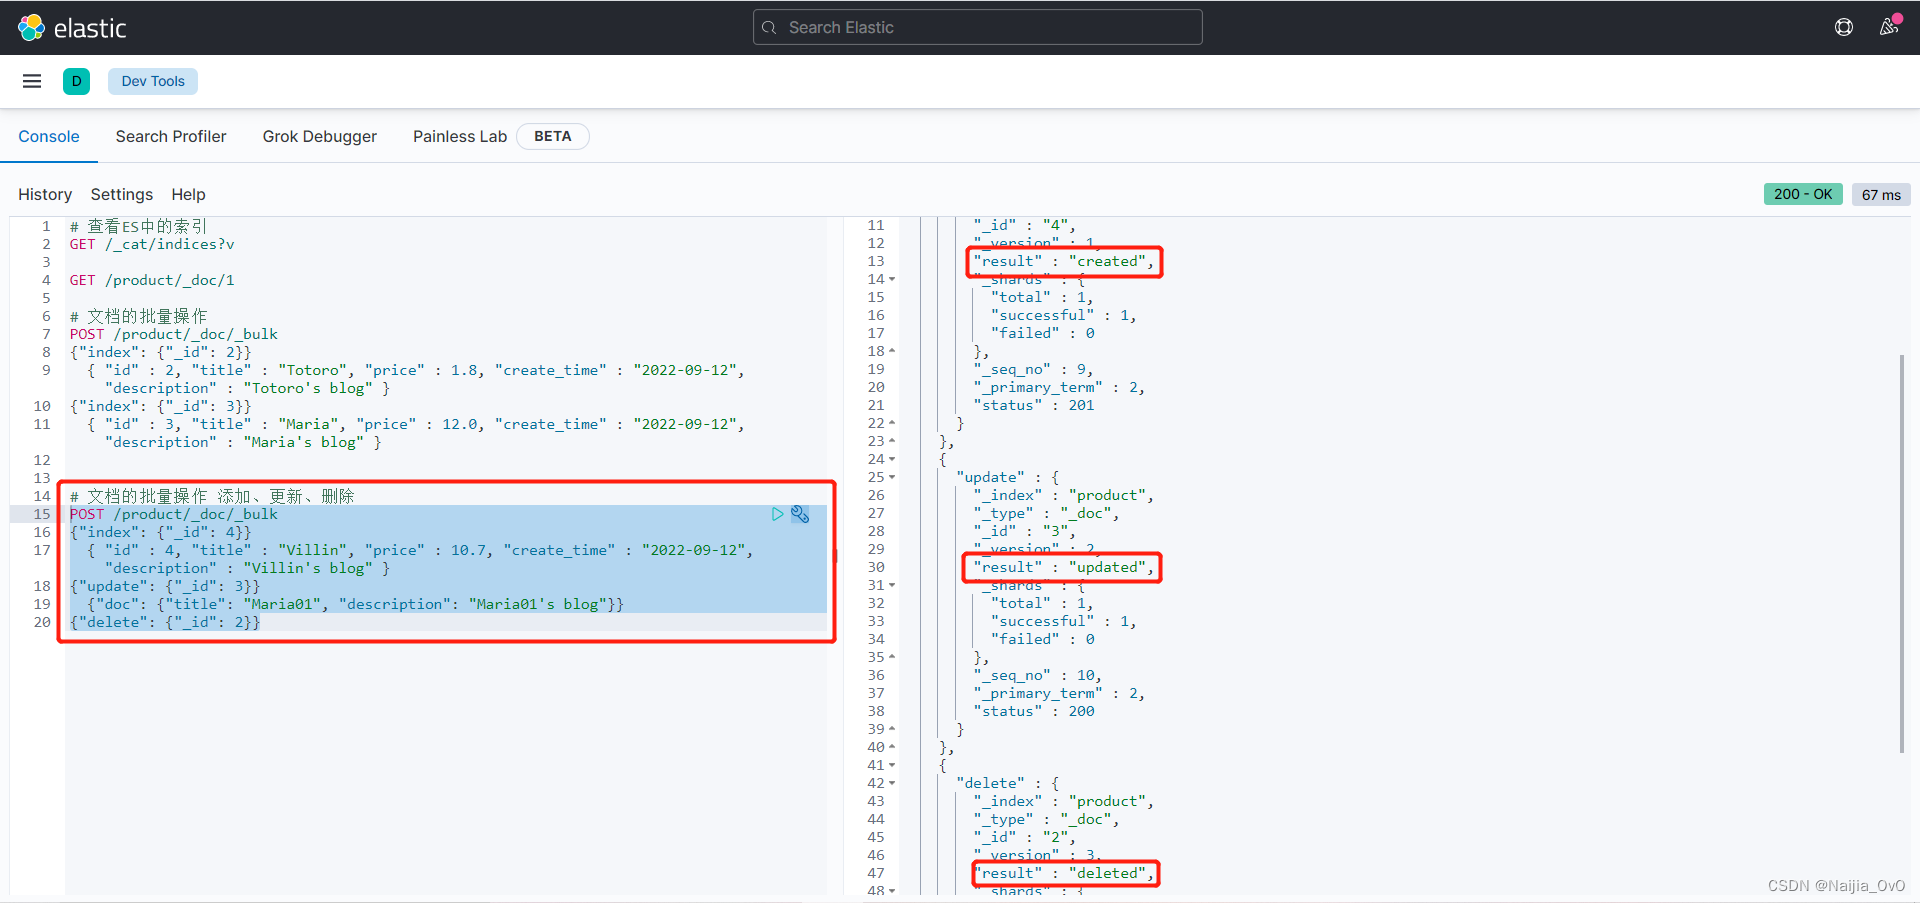Click the "result" : "created" output line

[x=1064, y=262]
